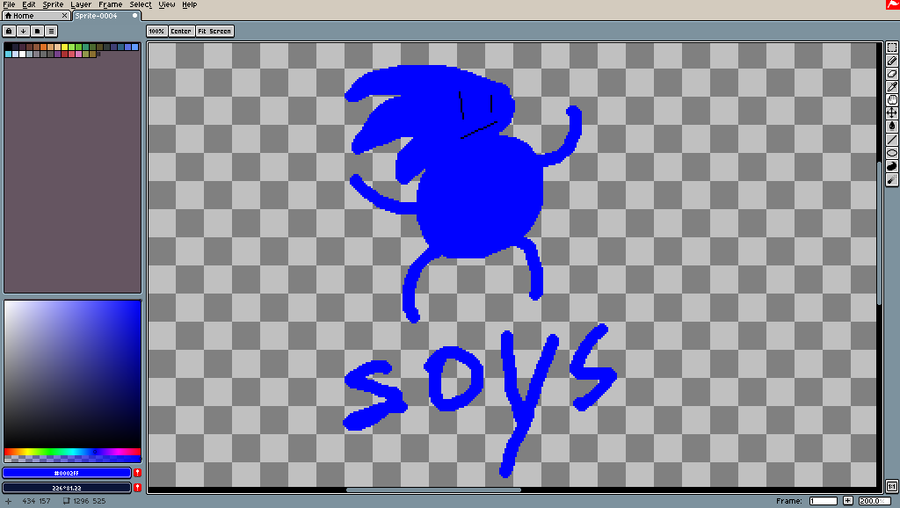900x508 pixels.
Task: Open the Help menu
Action: (189, 5)
